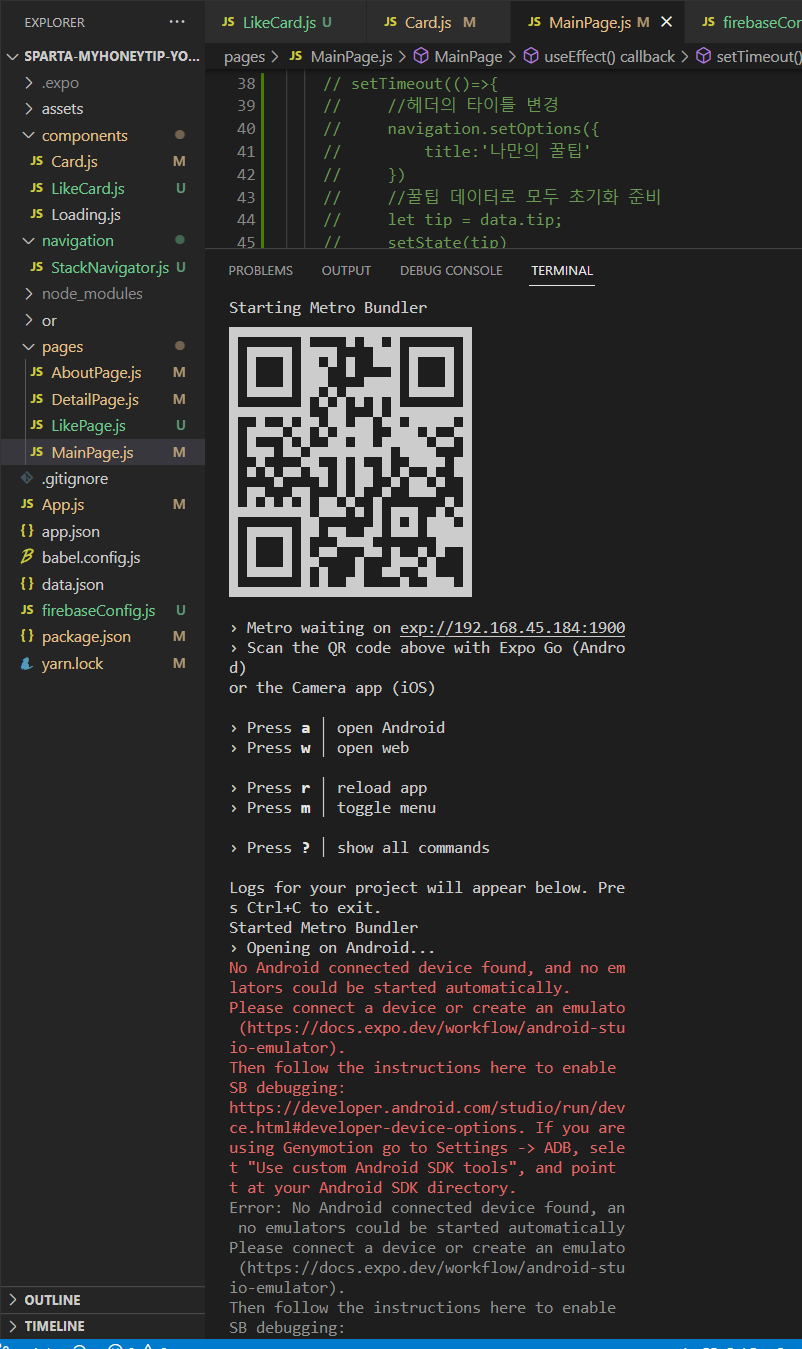Open firebaseConfig.js in the file tree
Image resolution: width=802 pixels, height=1349 pixels.
[102, 611]
